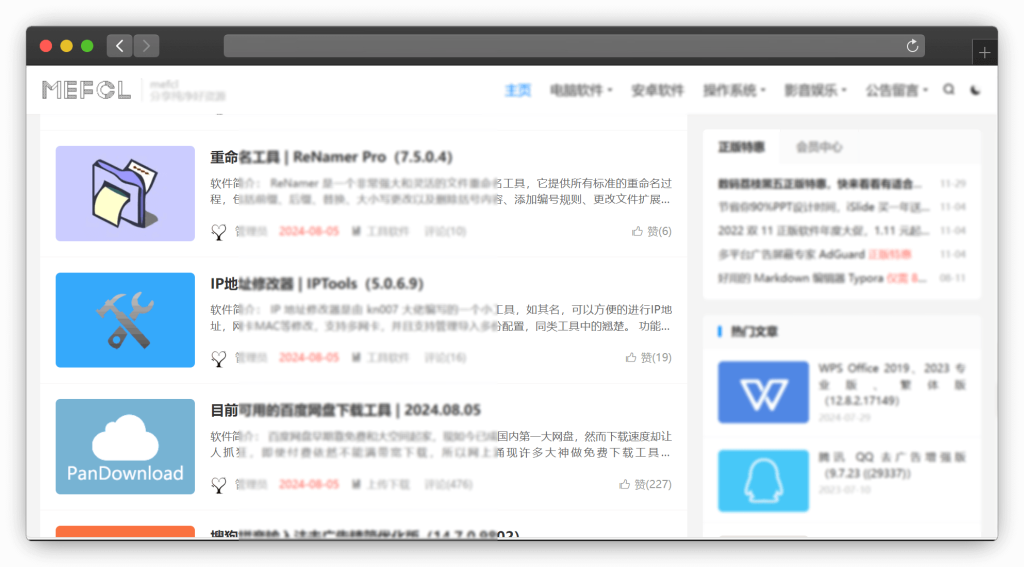This screenshot has height=567, width=1024.
Task: Open the IPTools (5.0.6.9) article title
Action: pyautogui.click(x=317, y=284)
